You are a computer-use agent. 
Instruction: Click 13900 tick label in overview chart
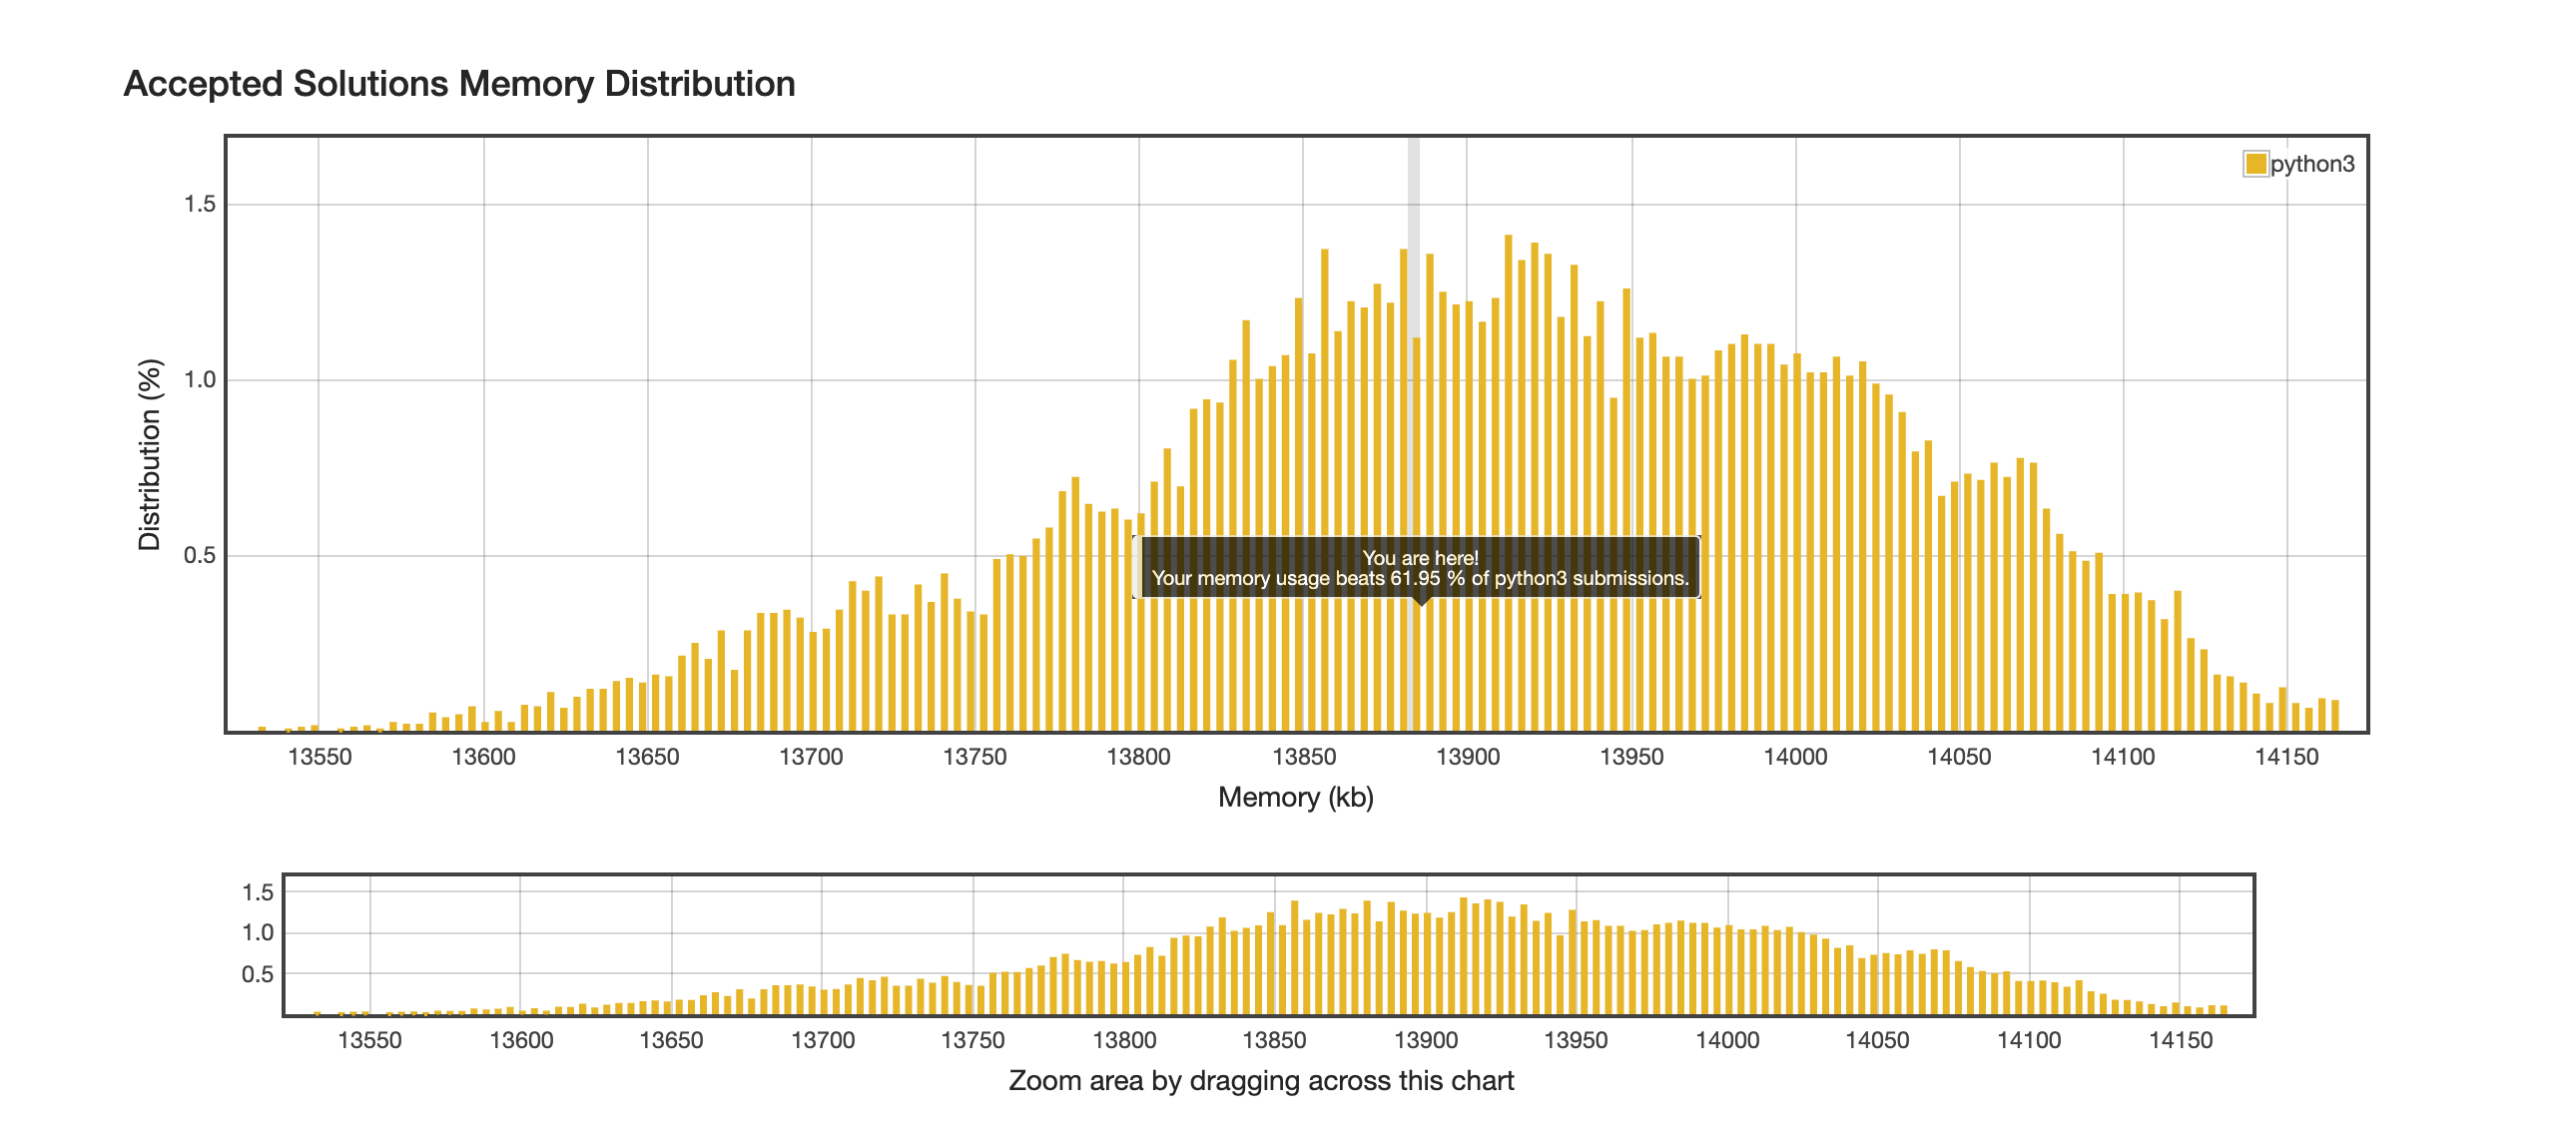tap(1425, 1040)
